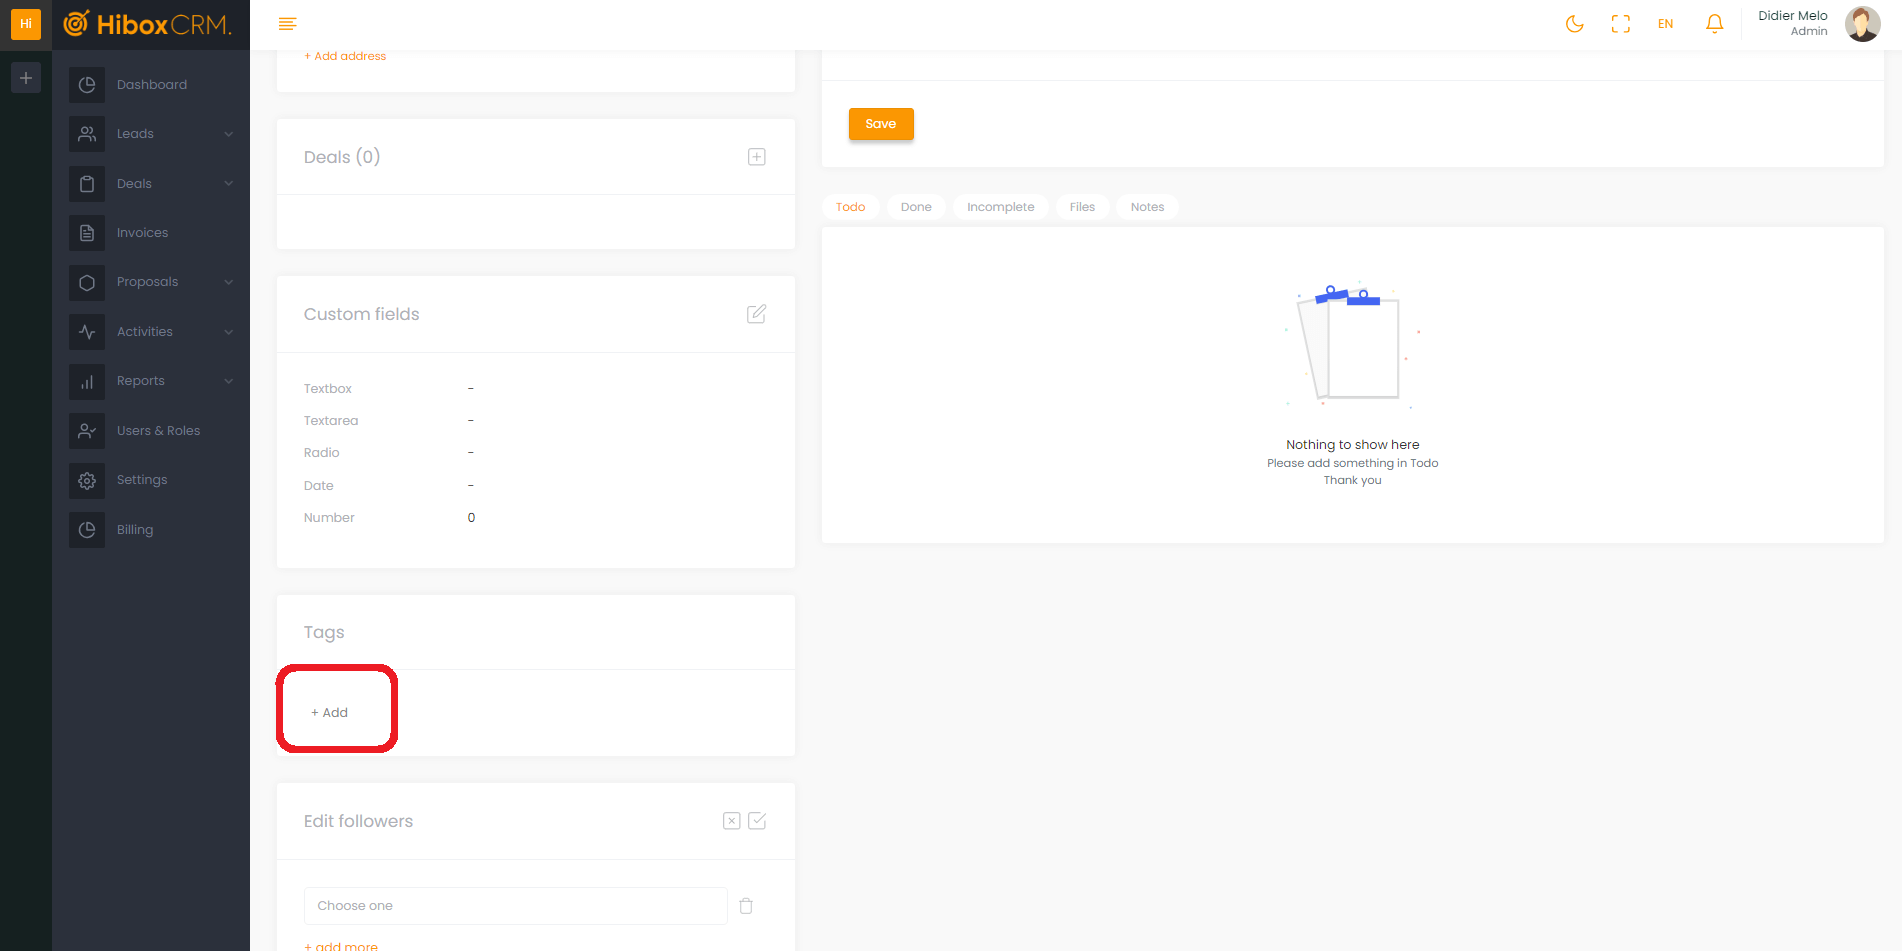Viewport: 1902px width, 951px height.
Task: Expand the Leads sidebar menu
Action: 151,134
